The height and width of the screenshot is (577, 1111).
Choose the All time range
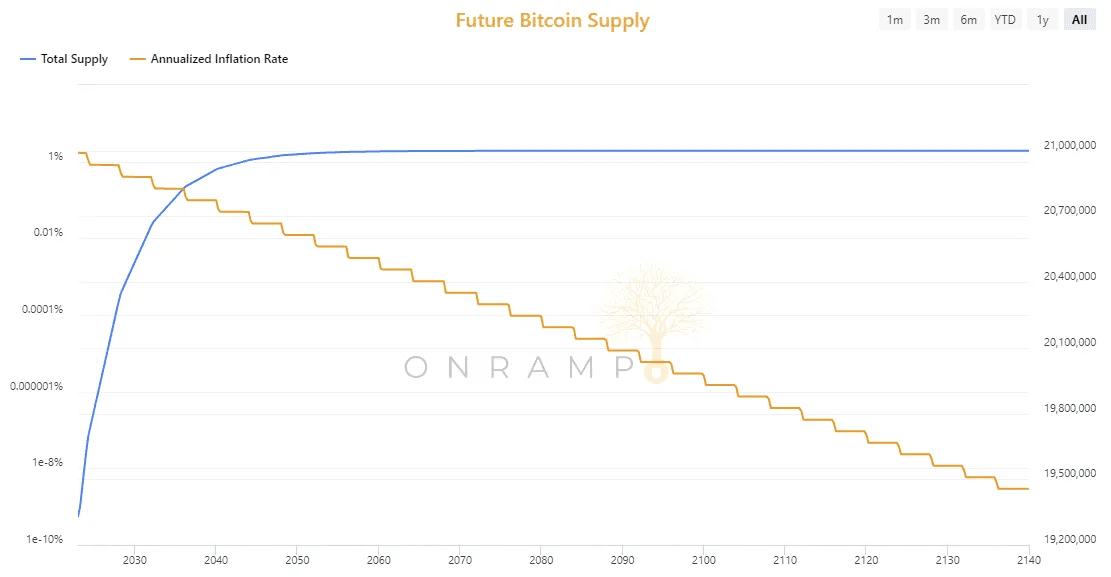[x=1079, y=20]
